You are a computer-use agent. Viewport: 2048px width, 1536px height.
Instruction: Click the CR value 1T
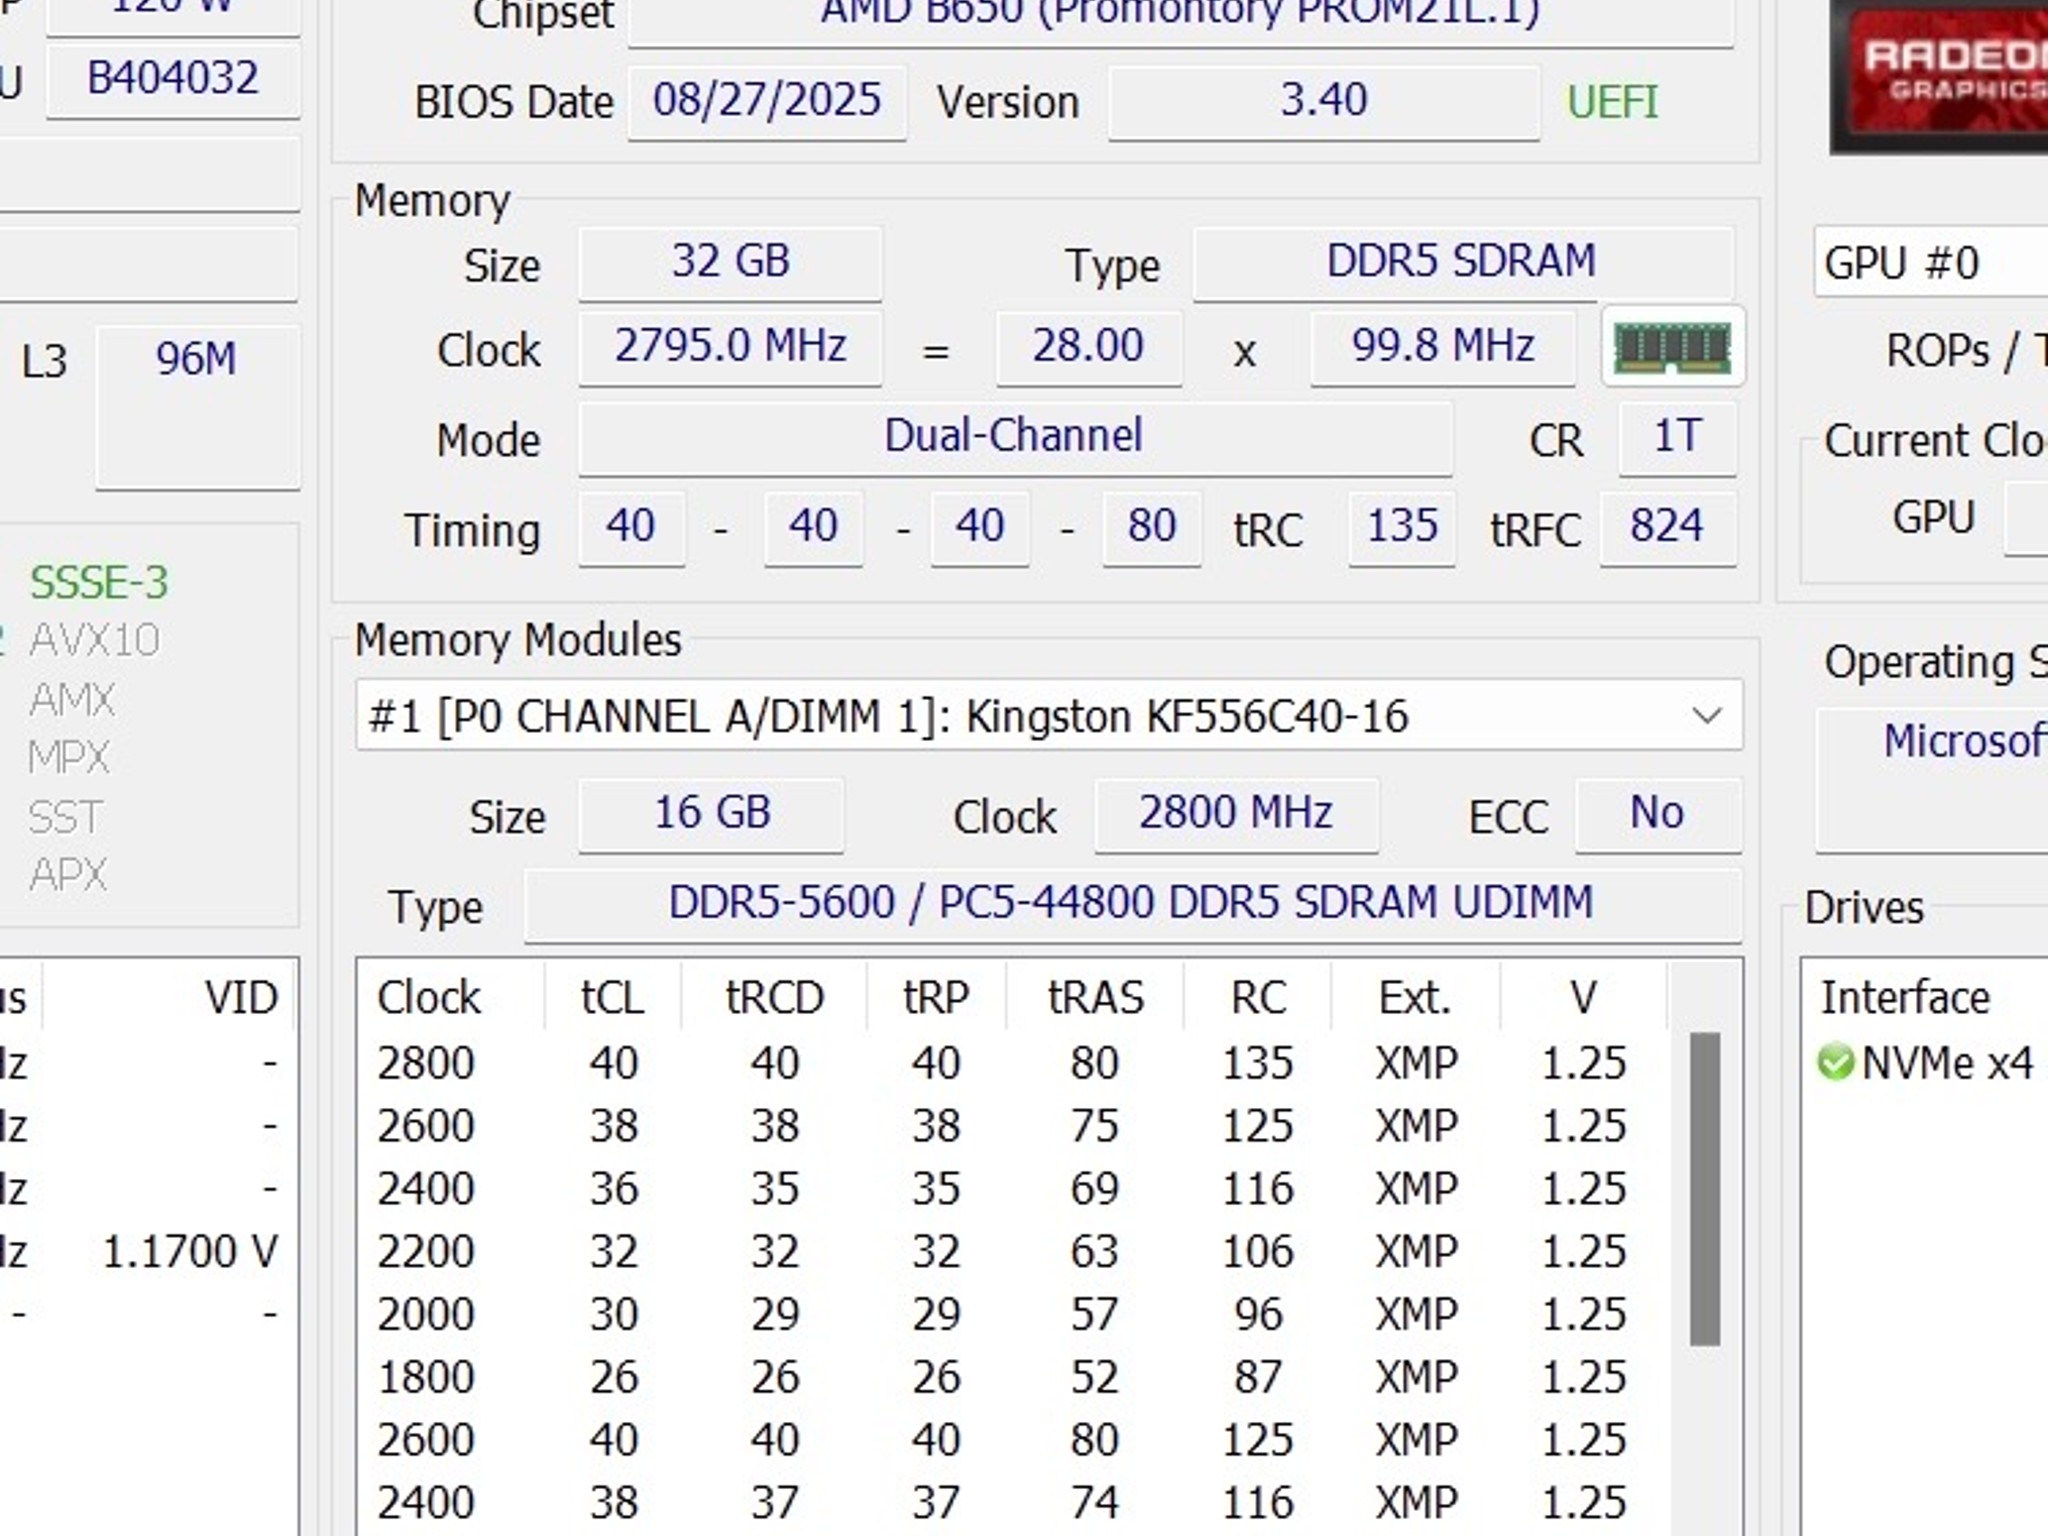(1677, 437)
